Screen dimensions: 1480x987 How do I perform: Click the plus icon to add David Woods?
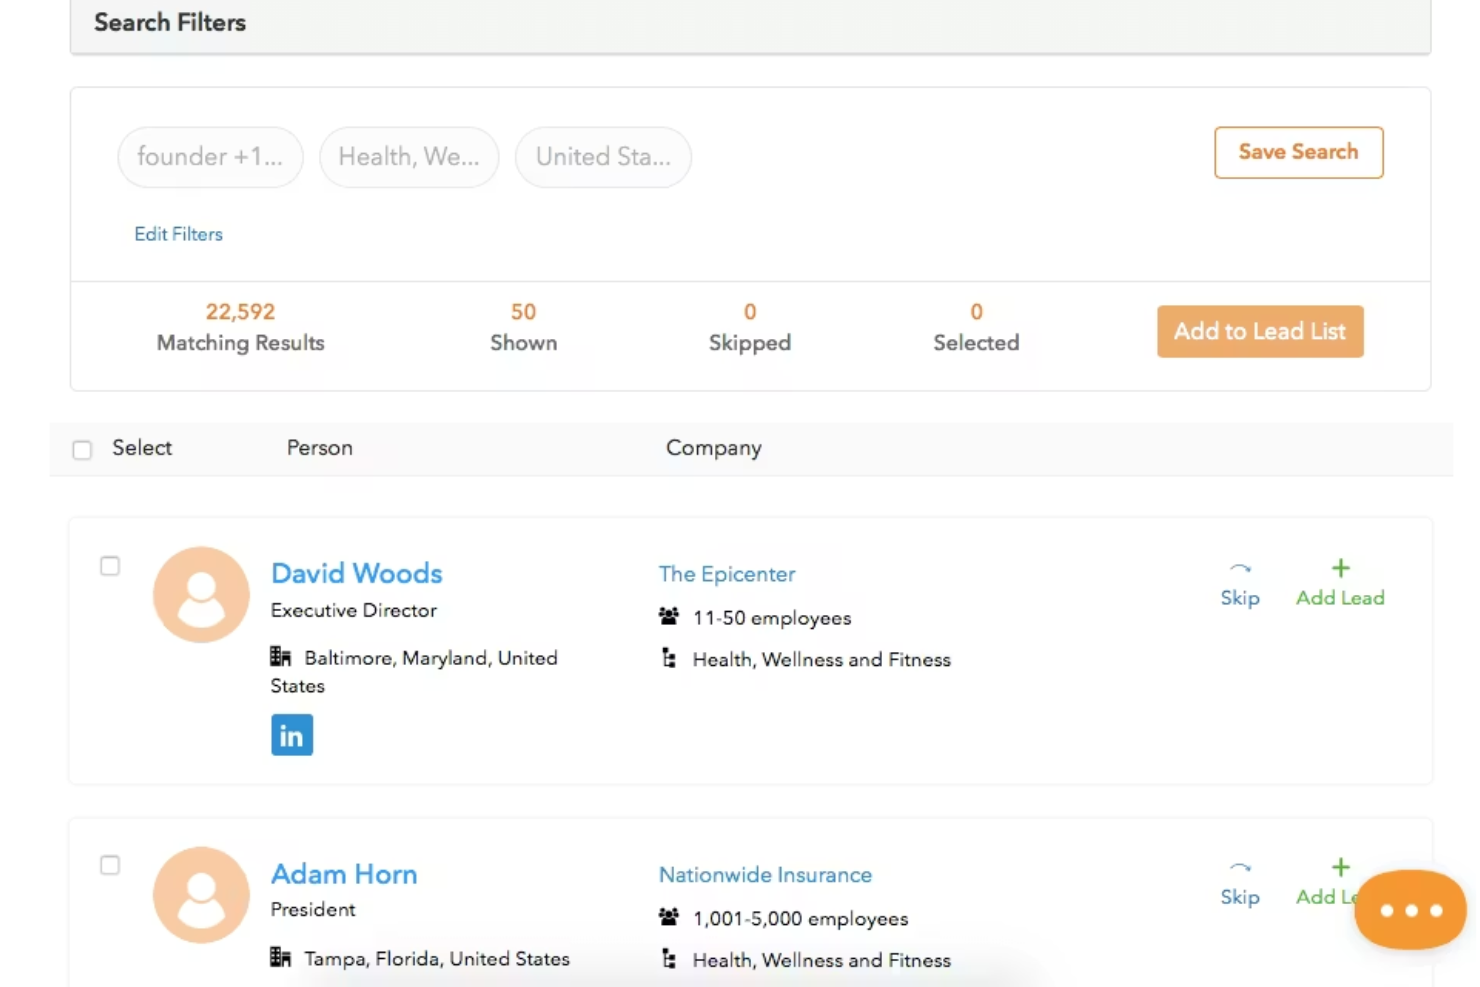[x=1341, y=568]
